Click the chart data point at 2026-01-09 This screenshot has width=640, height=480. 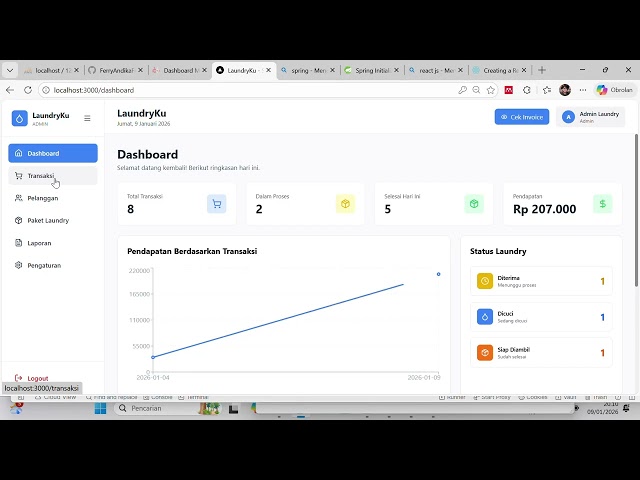pyautogui.click(x=438, y=274)
